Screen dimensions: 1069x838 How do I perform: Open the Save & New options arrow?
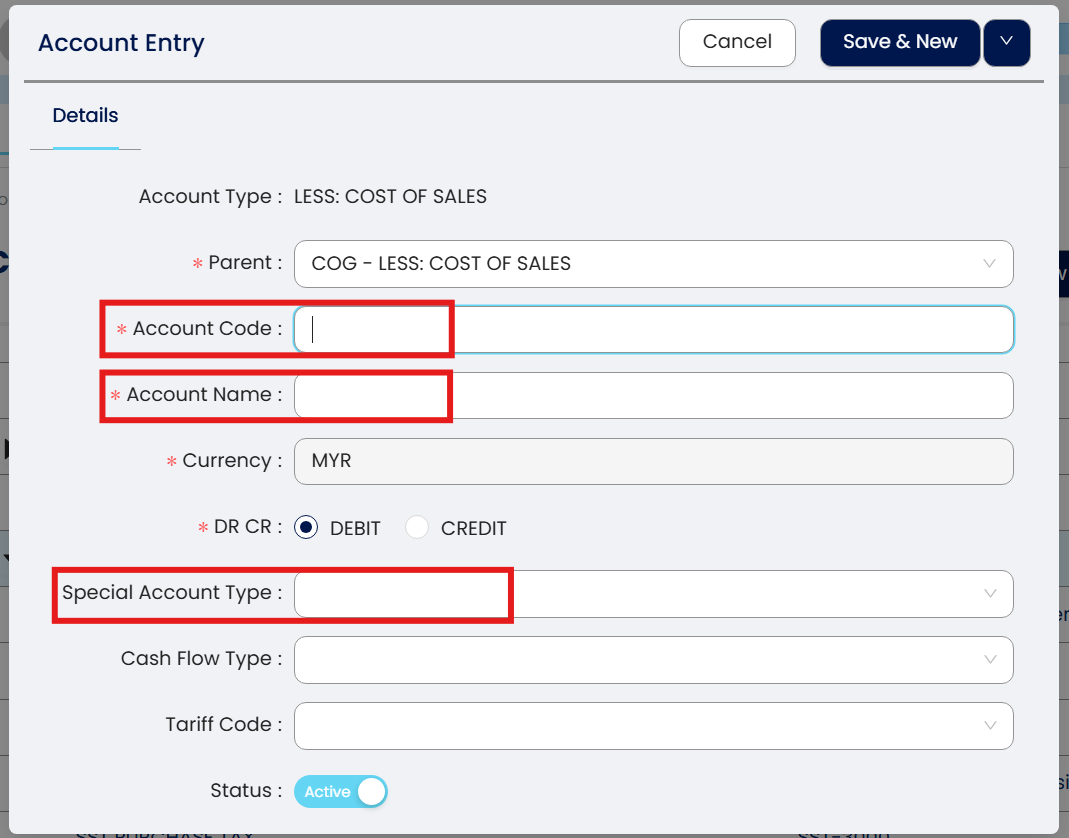tap(1006, 43)
